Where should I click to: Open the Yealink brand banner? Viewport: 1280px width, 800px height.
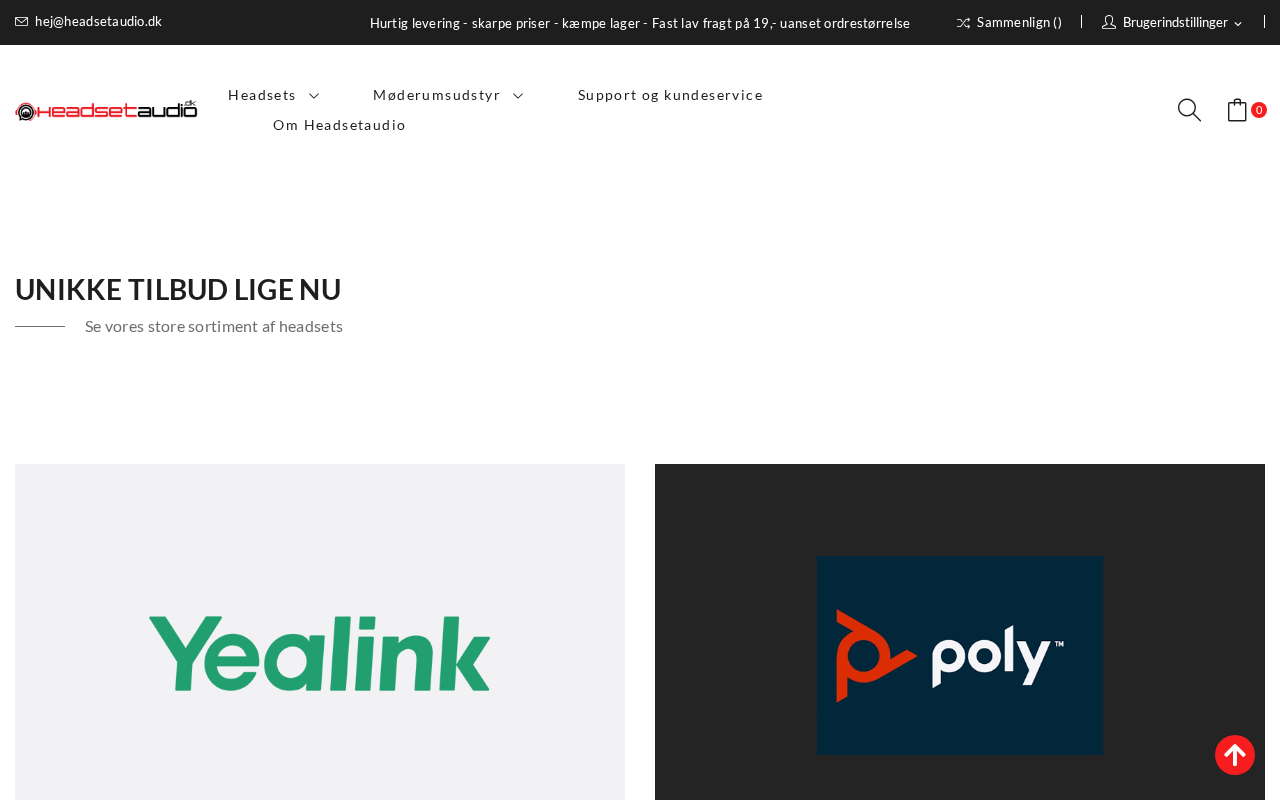pos(320,632)
